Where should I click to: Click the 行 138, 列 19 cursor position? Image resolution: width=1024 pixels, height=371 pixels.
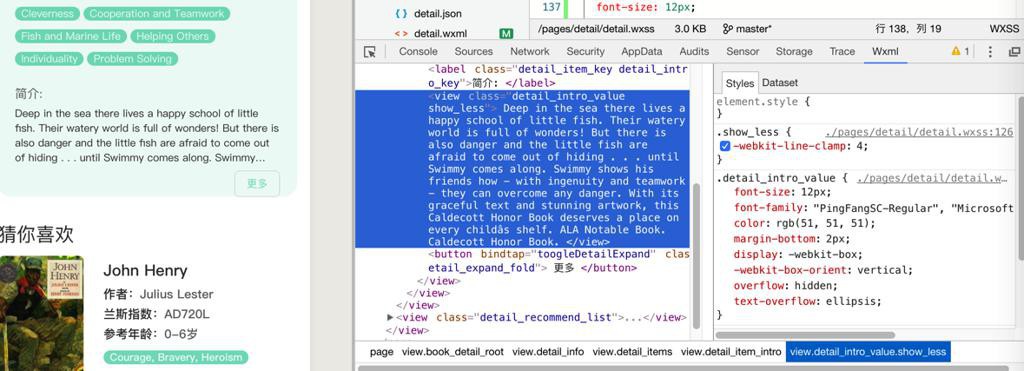(908, 29)
